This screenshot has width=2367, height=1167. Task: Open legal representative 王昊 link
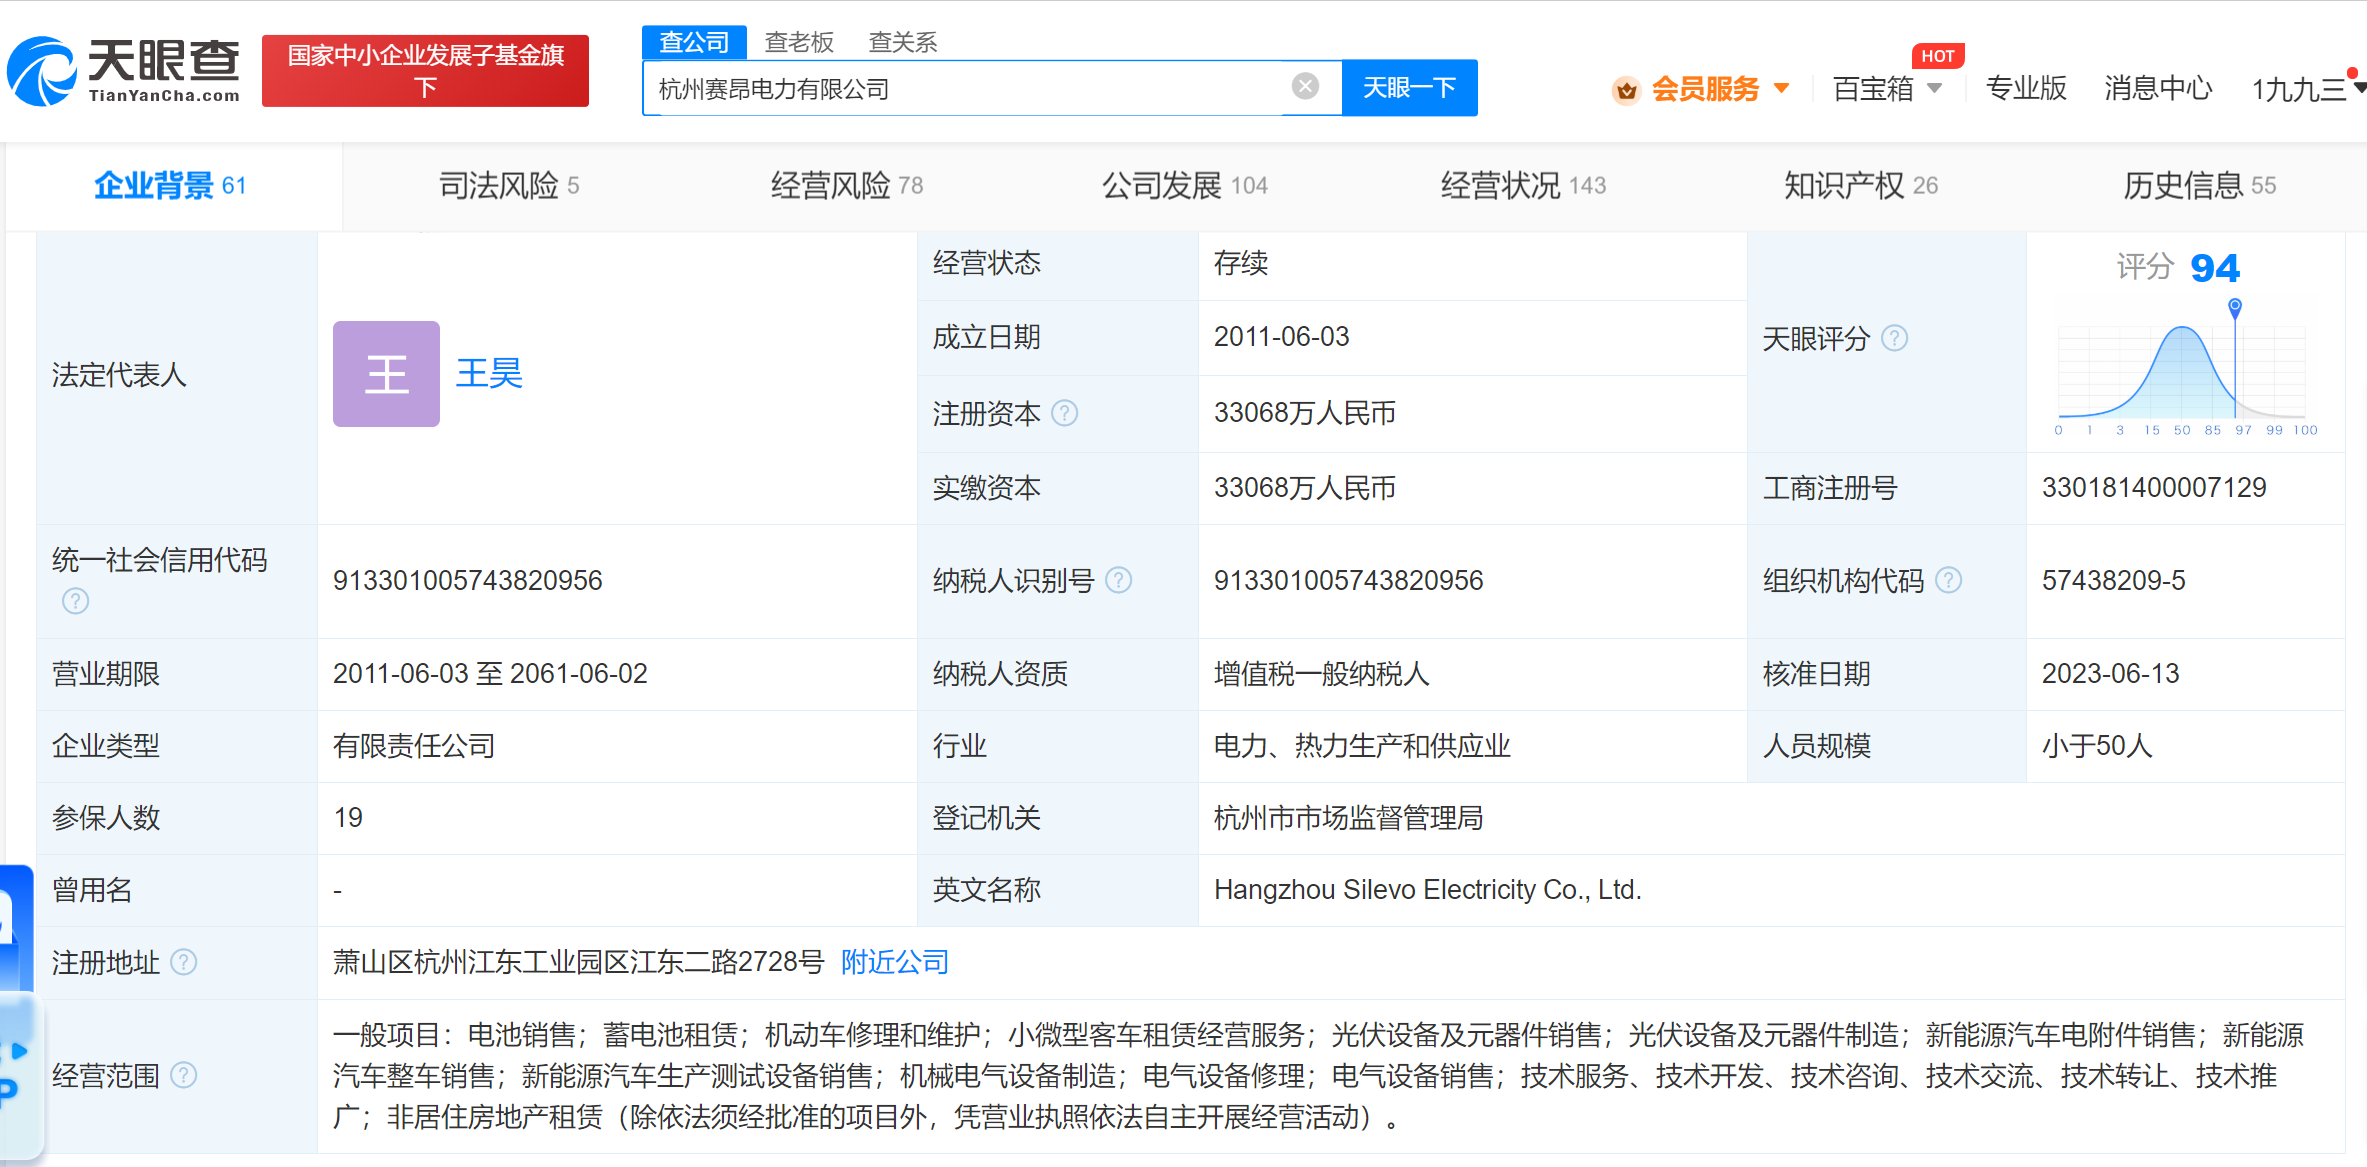click(489, 374)
